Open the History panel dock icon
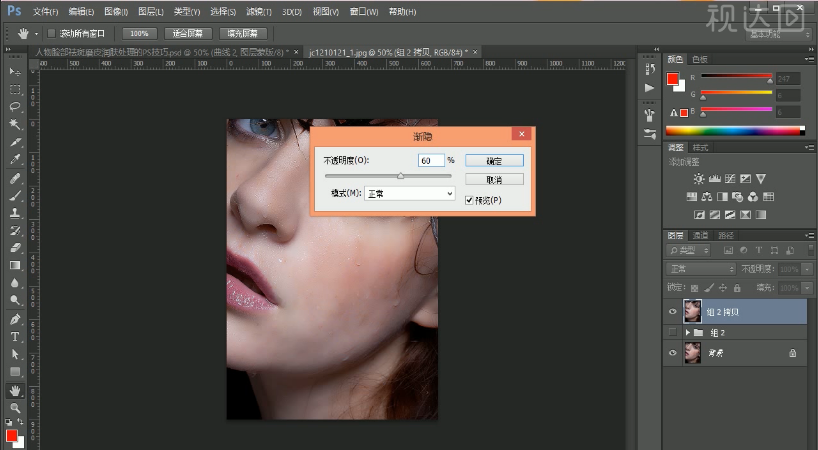This screenshot has width=818, height=450. [650, 69]
